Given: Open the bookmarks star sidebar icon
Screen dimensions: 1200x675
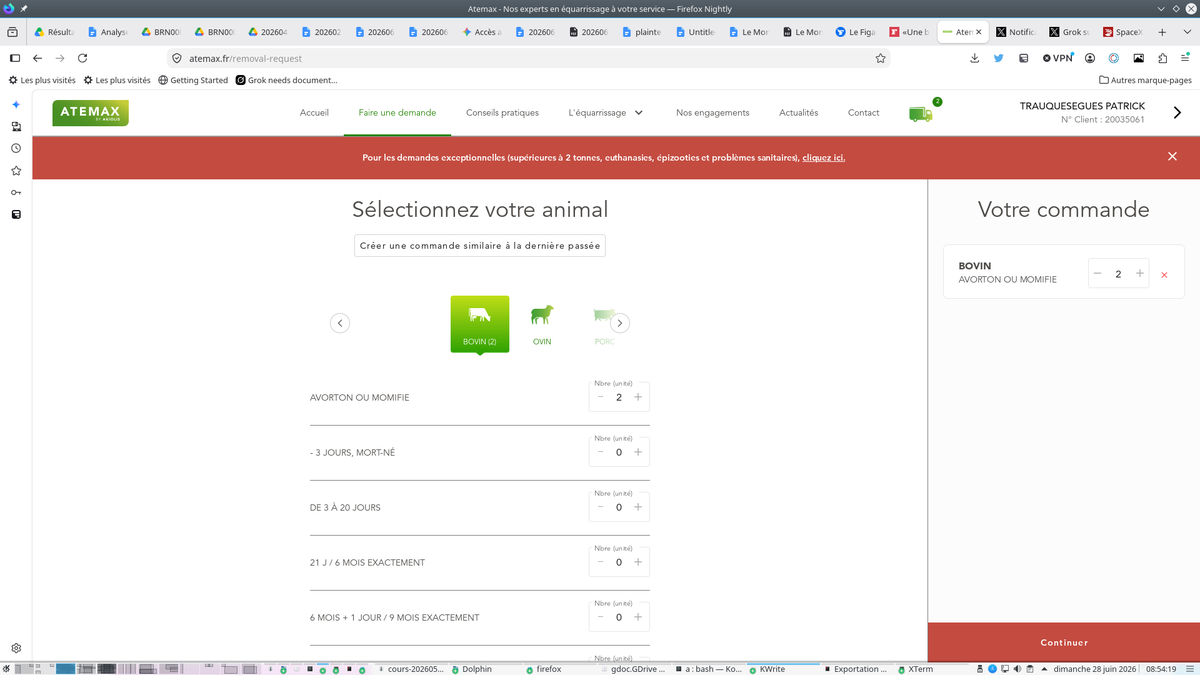Looking at the screenshot, I should (16, 170).
